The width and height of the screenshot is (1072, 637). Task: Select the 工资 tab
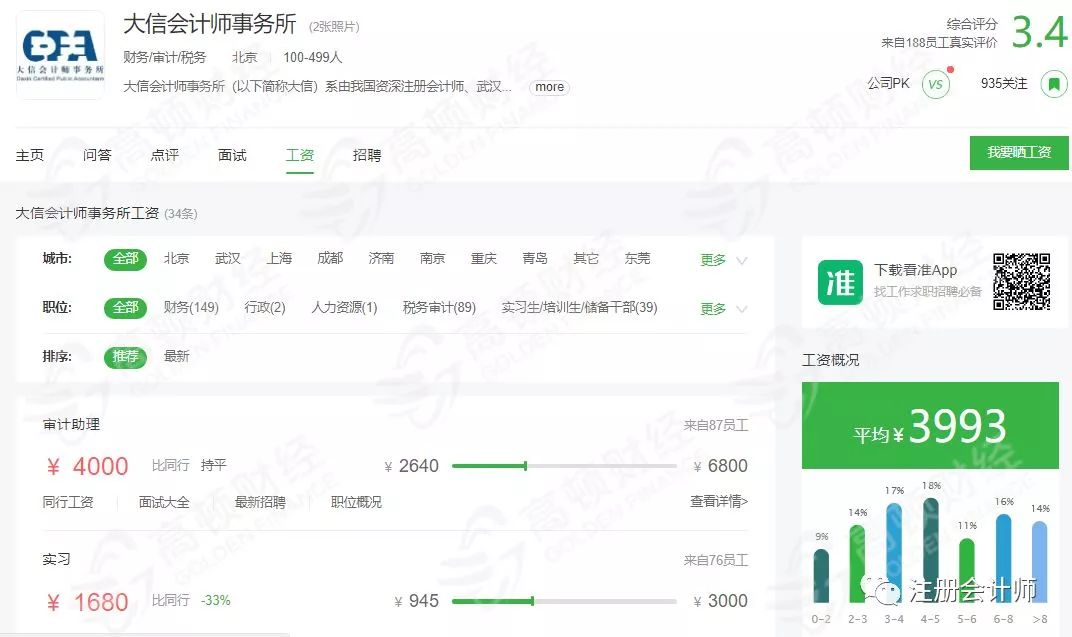click(x=299, y=155)
